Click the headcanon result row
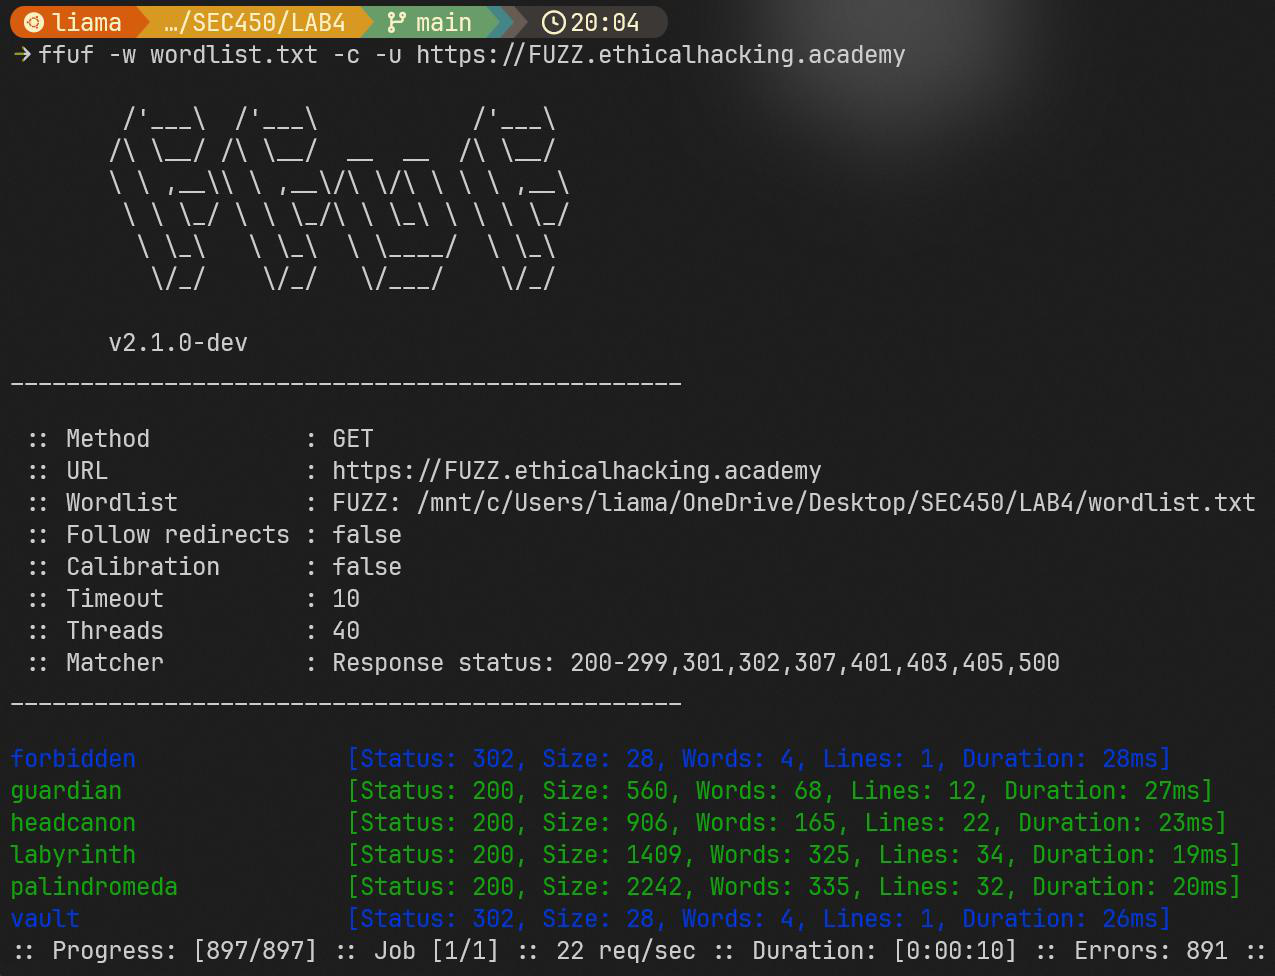 [73, 823]
